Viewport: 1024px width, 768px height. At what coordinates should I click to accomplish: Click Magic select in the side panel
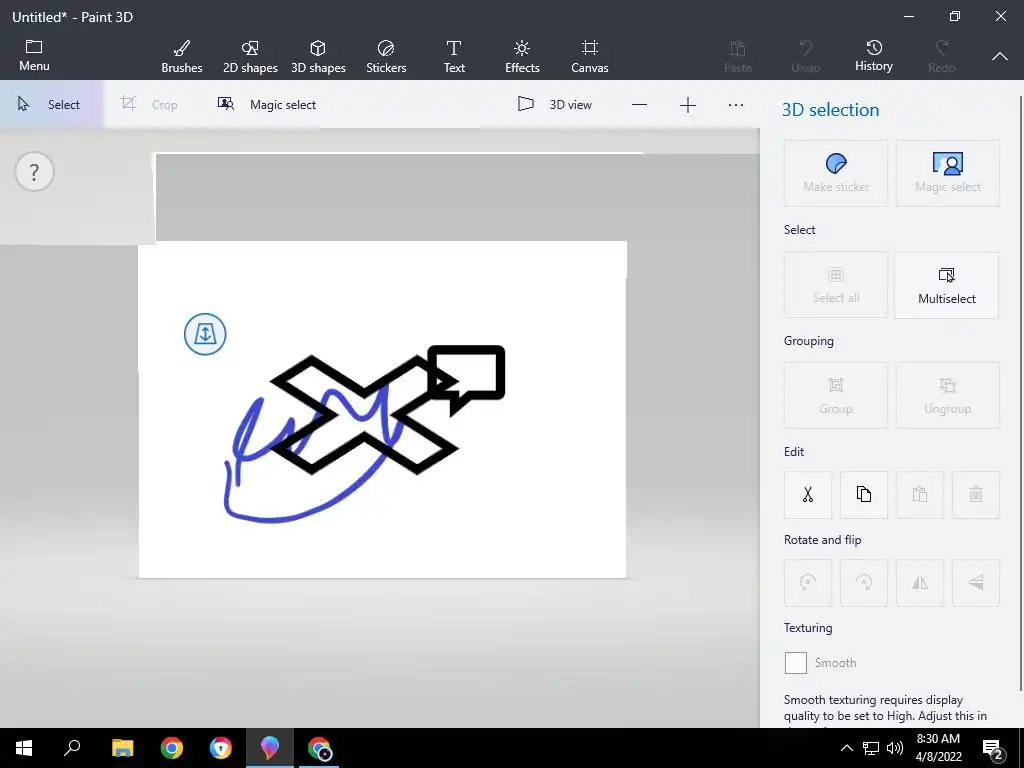click(x=948, y=173)
